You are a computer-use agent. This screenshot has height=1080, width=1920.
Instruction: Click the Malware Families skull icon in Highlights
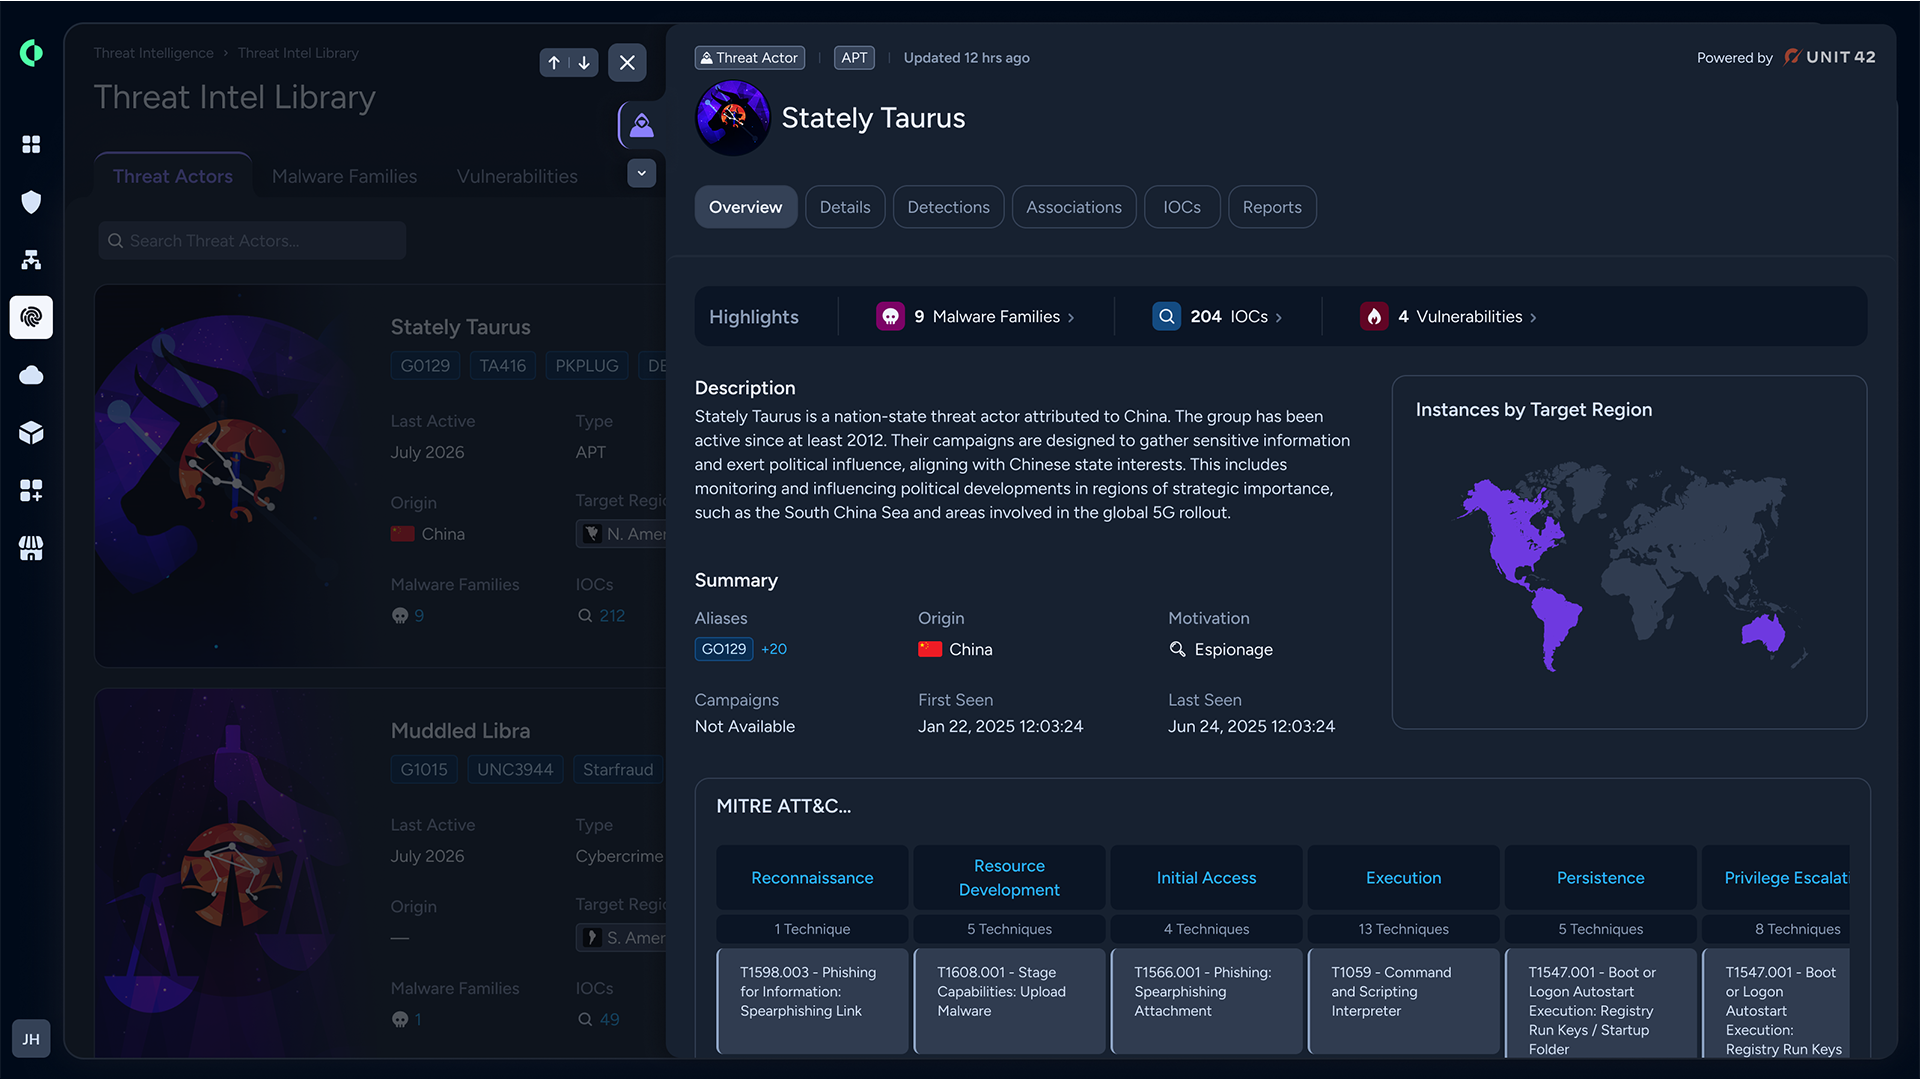click(890, 316)
